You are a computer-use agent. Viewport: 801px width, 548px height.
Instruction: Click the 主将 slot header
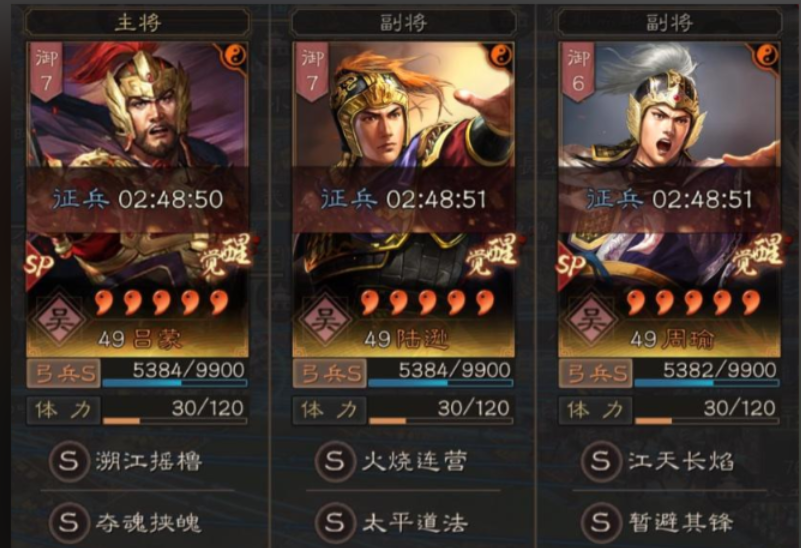pos(137,22)
